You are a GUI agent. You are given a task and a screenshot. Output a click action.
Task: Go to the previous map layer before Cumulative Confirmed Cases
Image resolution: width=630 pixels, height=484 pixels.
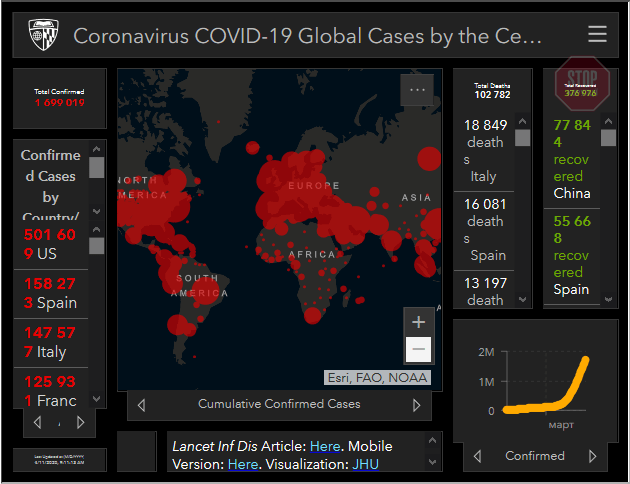(141, 405)
